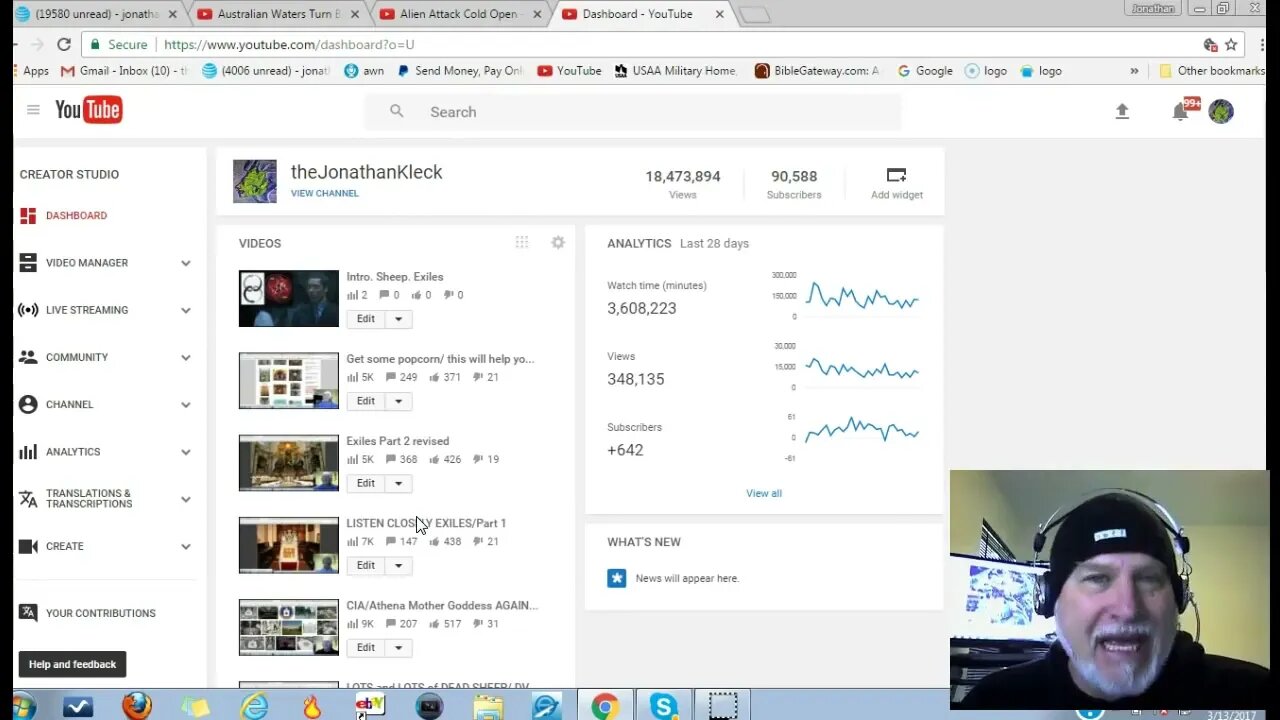
Task: Click the What's New star icon
Action: [x=617, y=578]
